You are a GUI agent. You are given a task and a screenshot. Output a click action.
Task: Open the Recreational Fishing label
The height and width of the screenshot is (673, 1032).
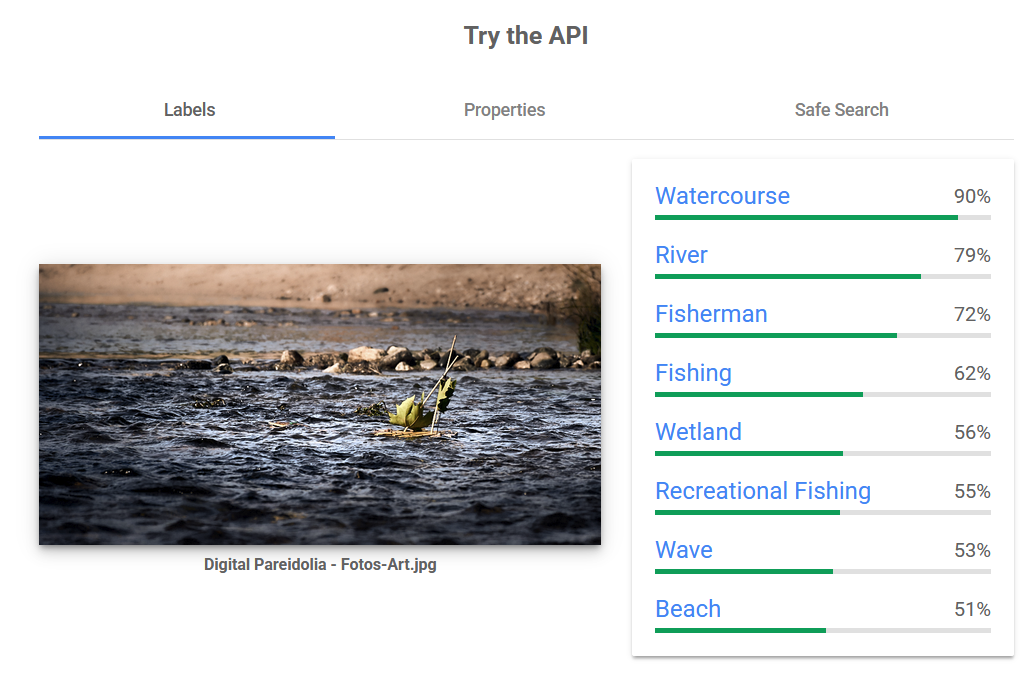763,491
